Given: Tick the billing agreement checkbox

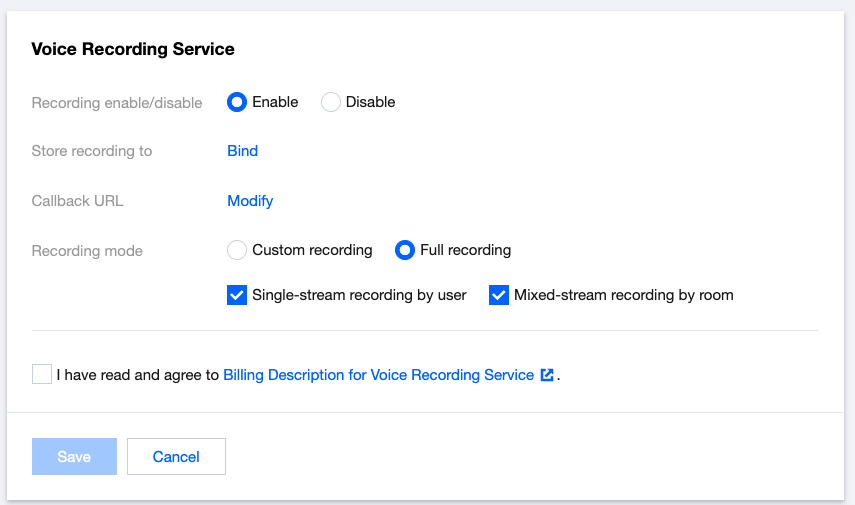Looking at the screenshot, I should pos(42,374).
